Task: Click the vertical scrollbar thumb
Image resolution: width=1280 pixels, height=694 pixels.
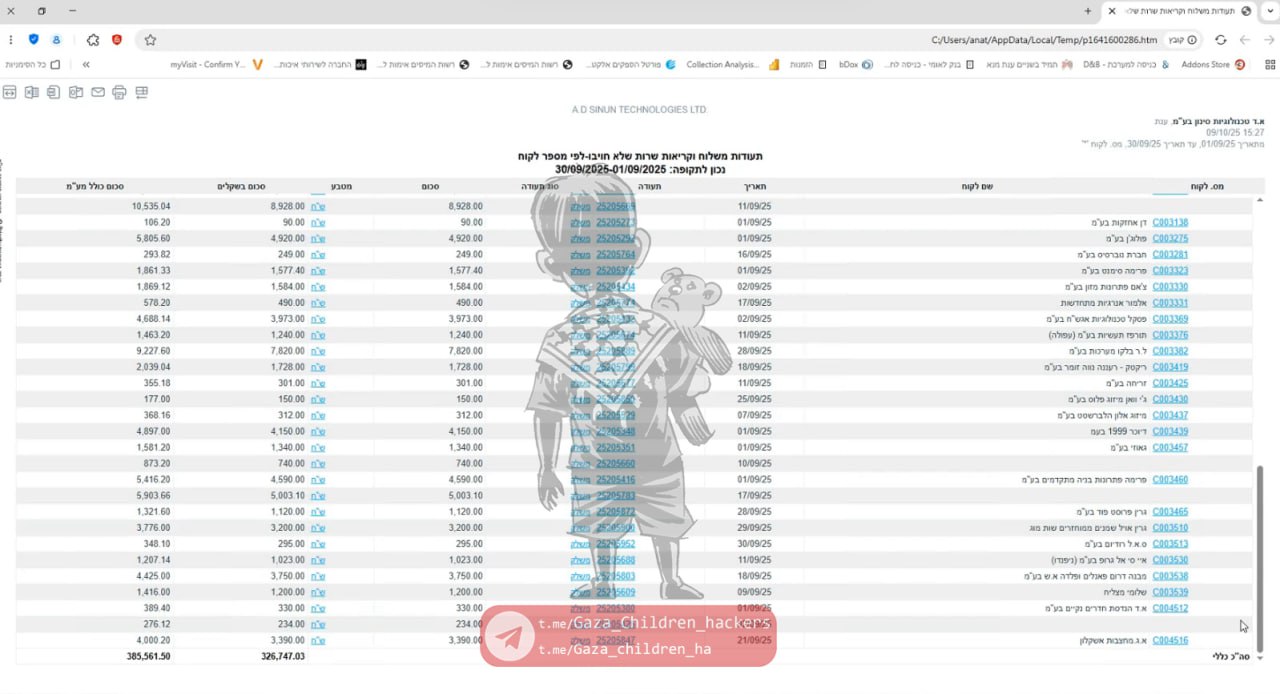Action: click(1260, 560)
